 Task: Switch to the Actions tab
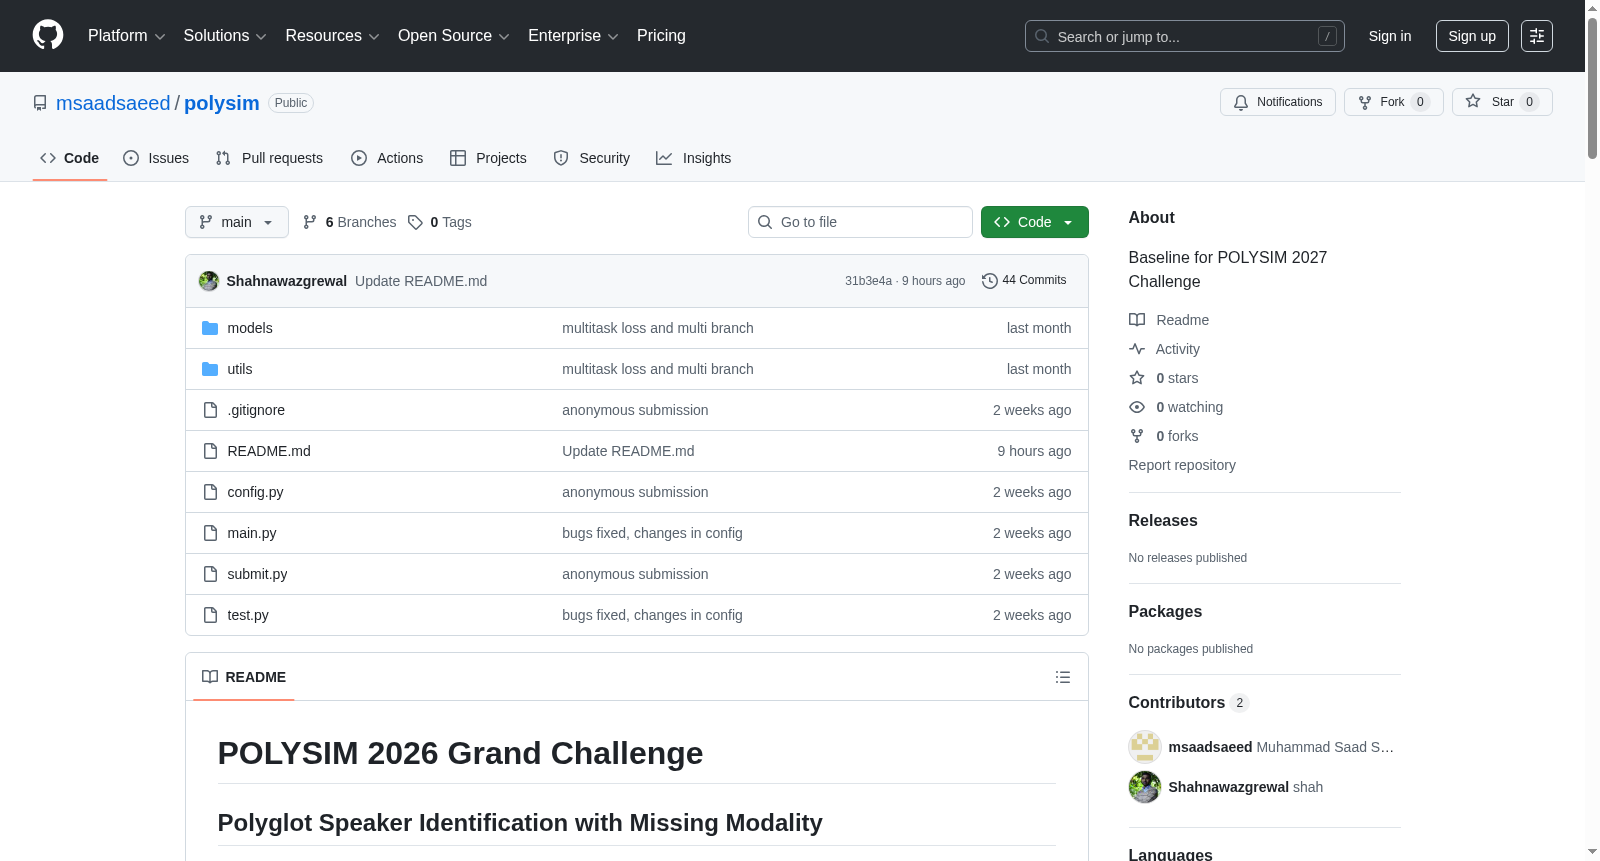point(387,158)
